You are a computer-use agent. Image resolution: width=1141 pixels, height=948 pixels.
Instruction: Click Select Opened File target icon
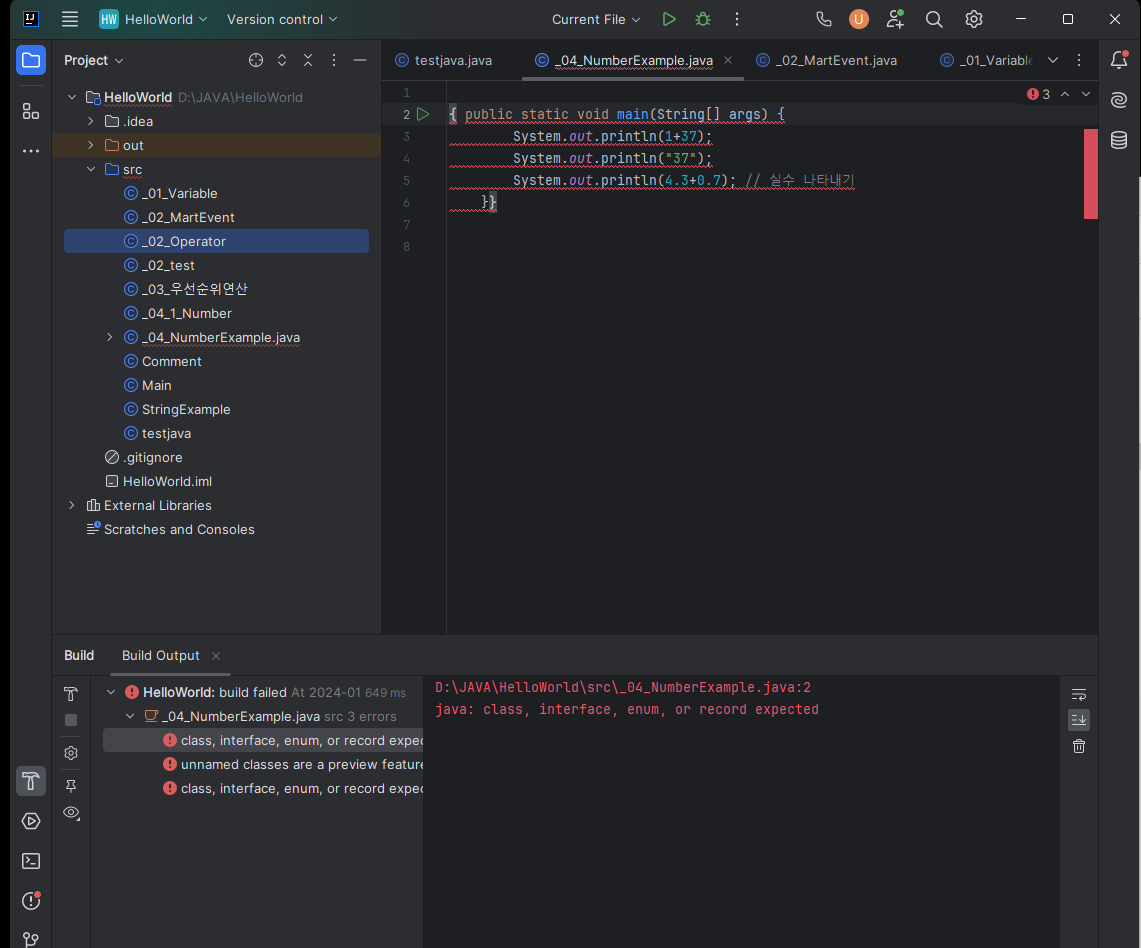(256, 60)
